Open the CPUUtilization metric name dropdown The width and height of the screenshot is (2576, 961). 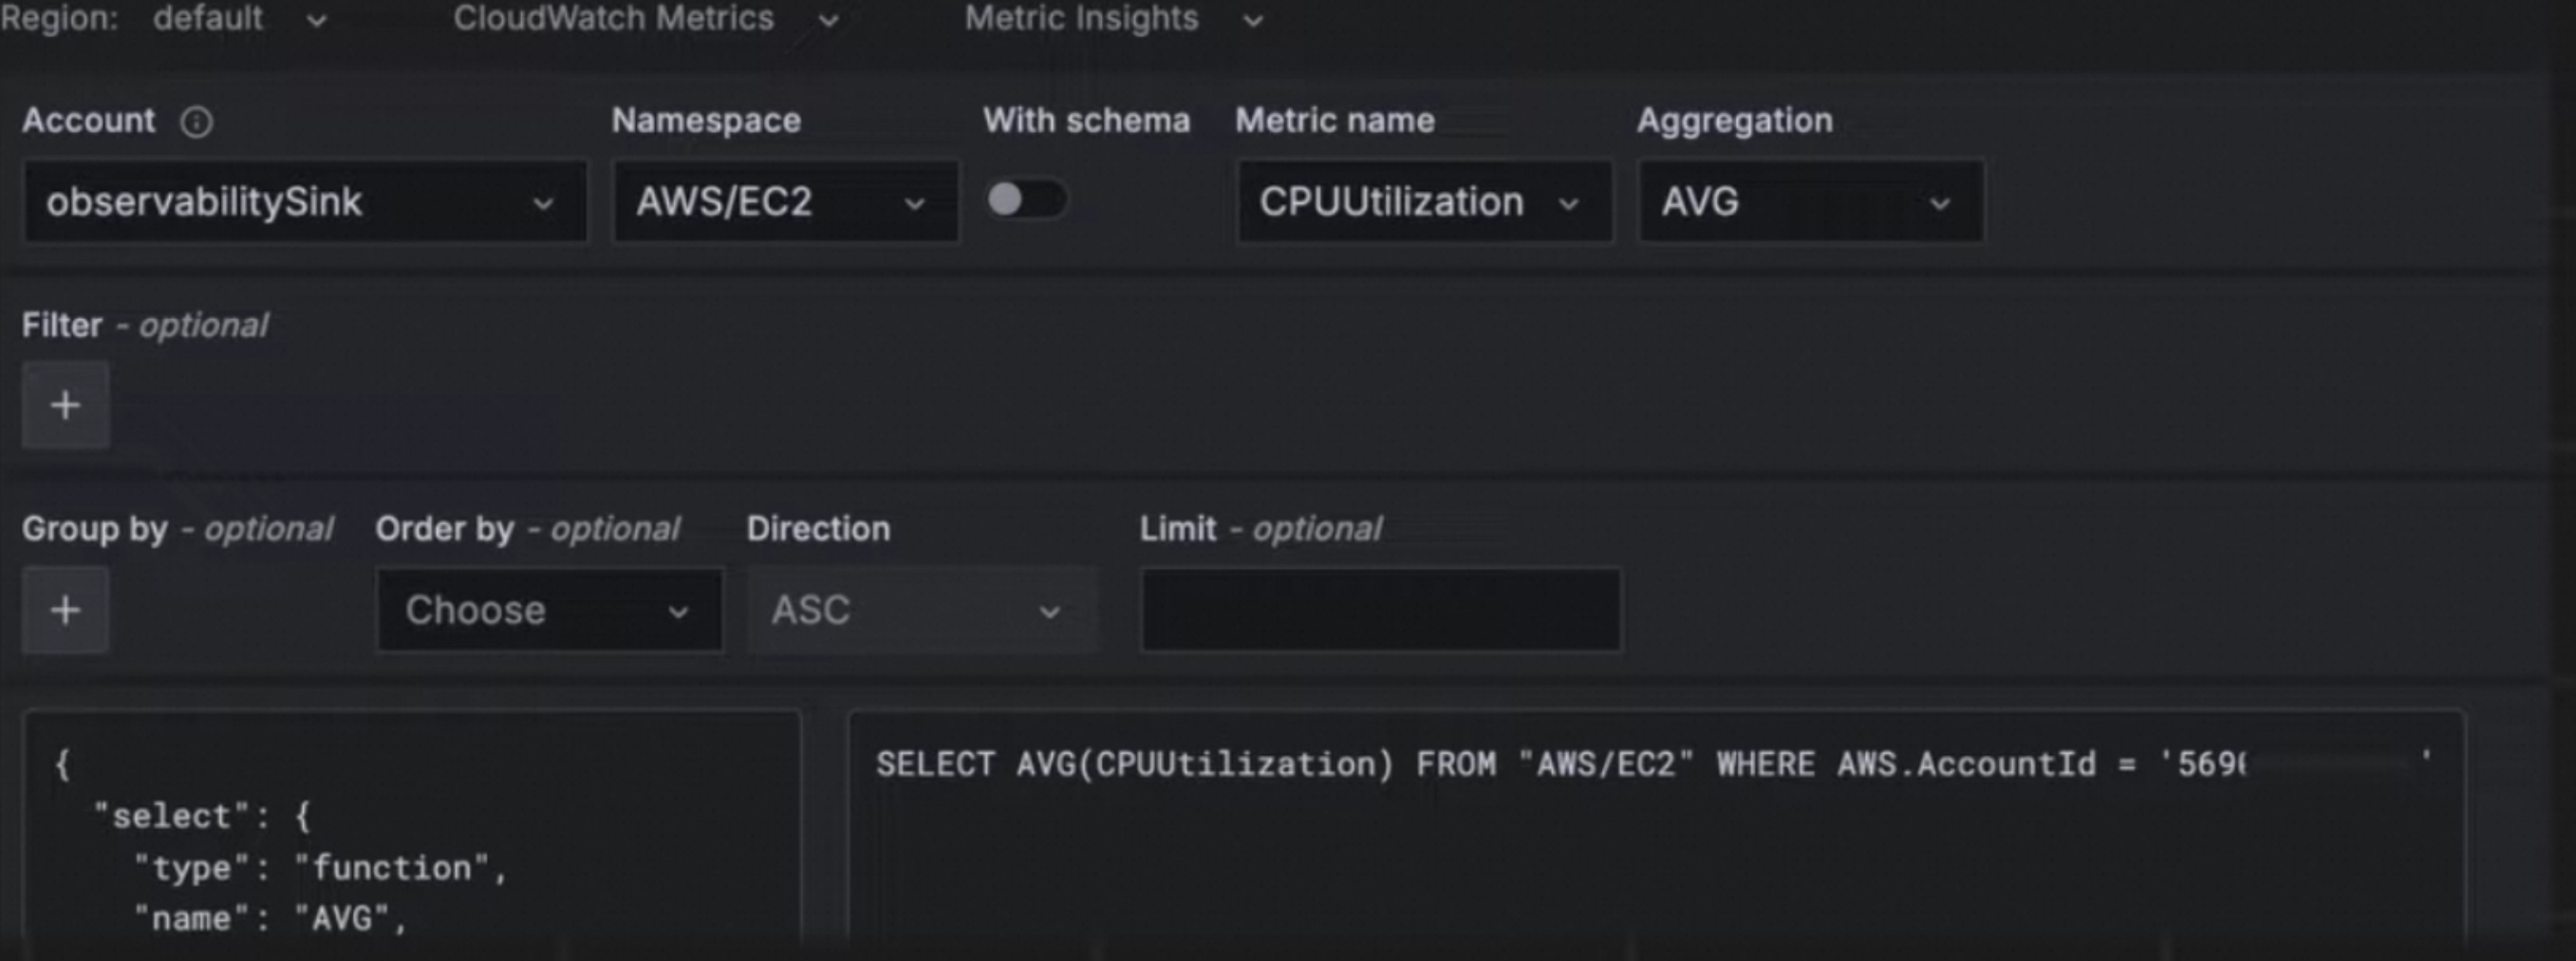(1423, 202)
